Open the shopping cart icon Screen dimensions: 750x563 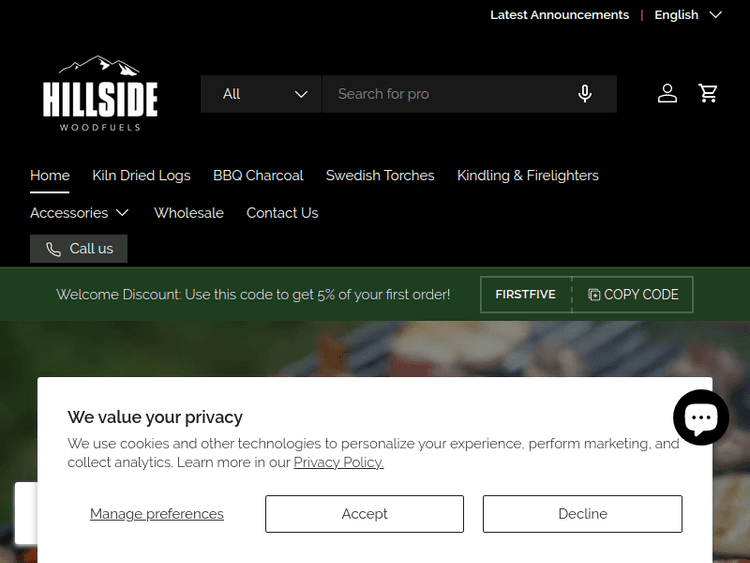[709, 94]
